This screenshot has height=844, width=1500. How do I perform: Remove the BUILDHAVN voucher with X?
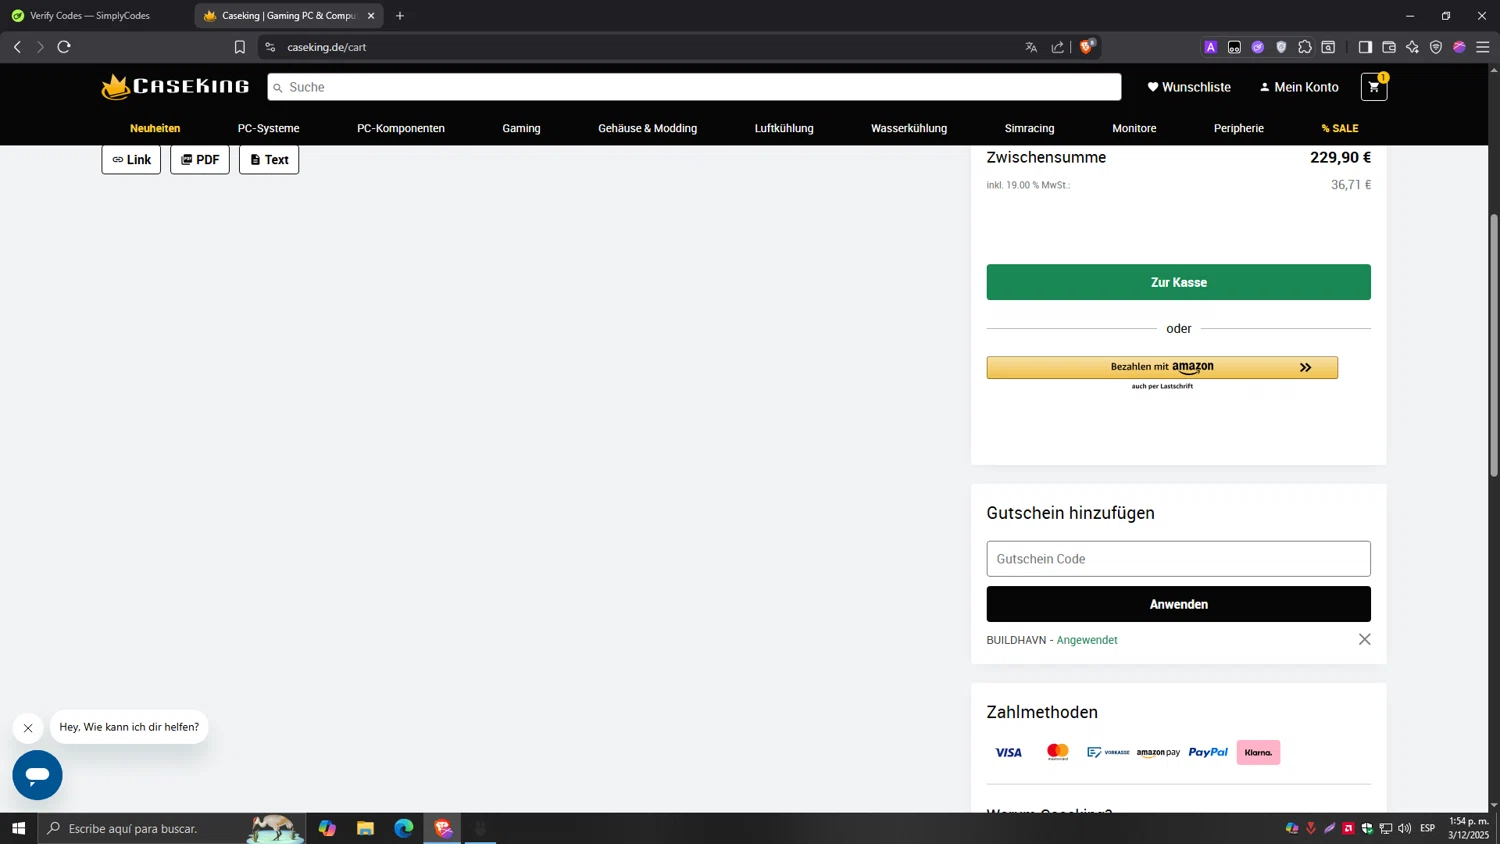1364,639
